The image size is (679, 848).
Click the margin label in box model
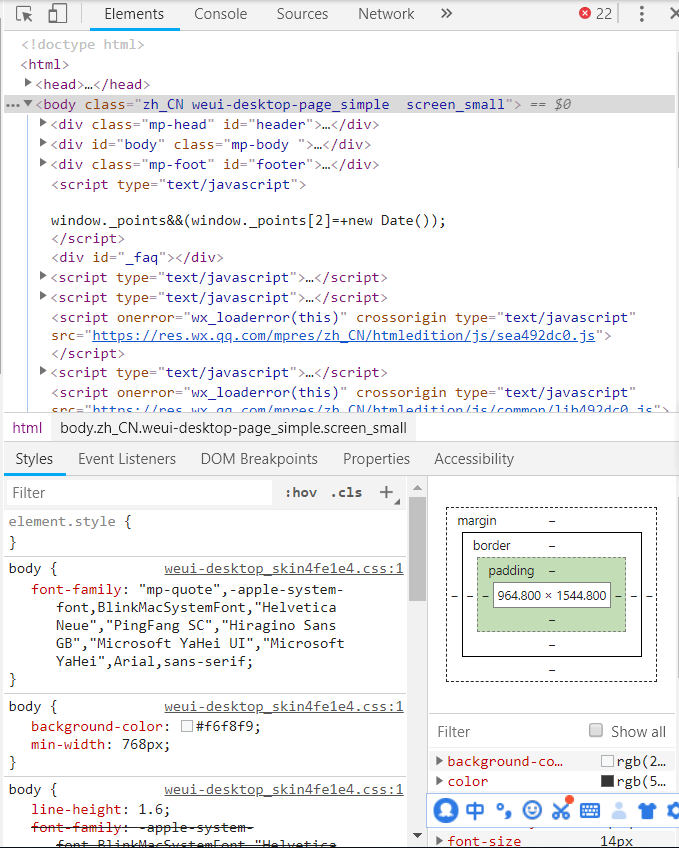coord(476,521)
